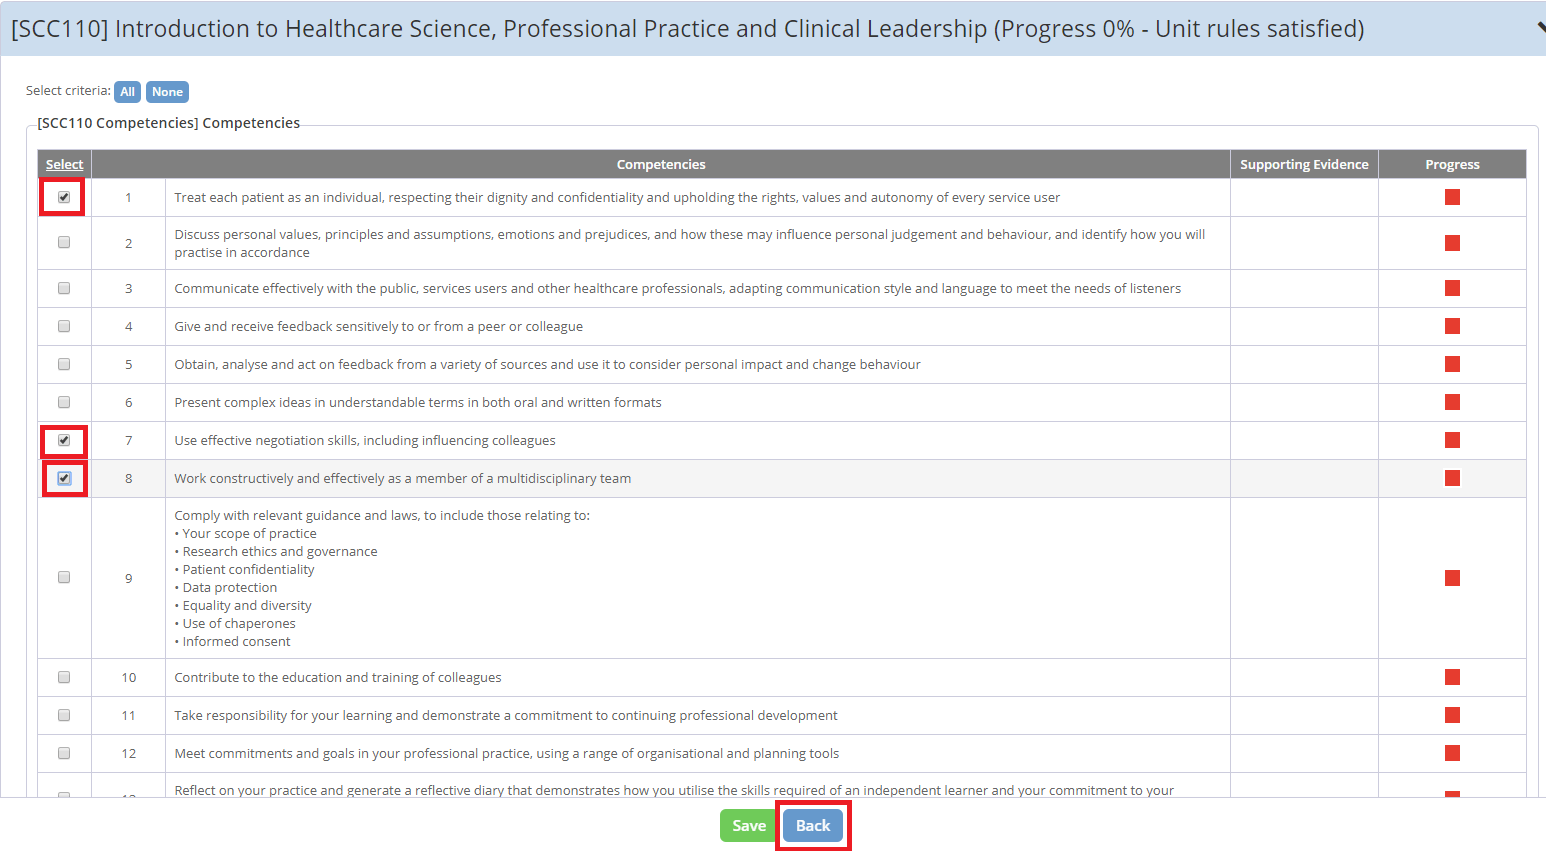This screenshot has width=1546, height=851.
Task: Click red progress square for competency 10
Action: (1452, 677)
